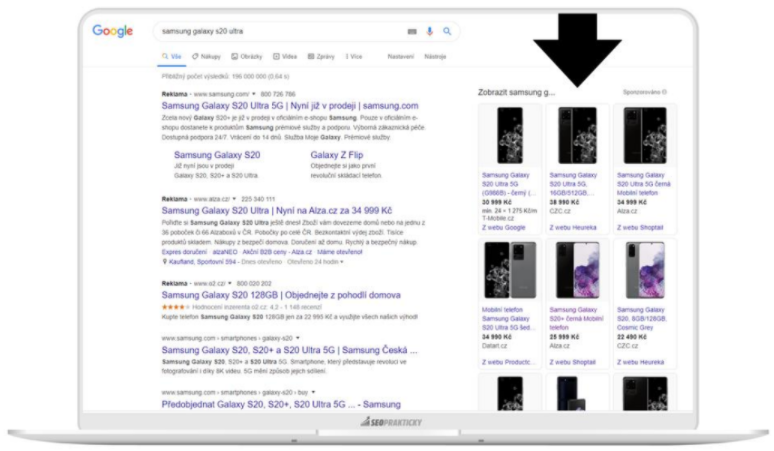Click Z webu Heureka under CZC.cz 38 990 Kč
The height and width of the screenshot is (451, 774).
pyautogui.click(x=573, y=228)
